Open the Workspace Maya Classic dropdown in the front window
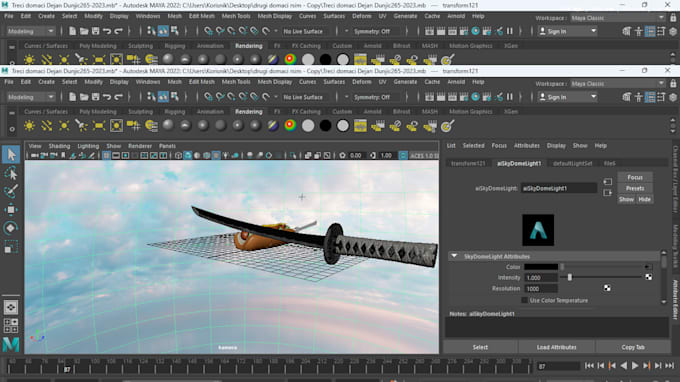The width and height of the screenshot is (680, 382). click(618, 84)
